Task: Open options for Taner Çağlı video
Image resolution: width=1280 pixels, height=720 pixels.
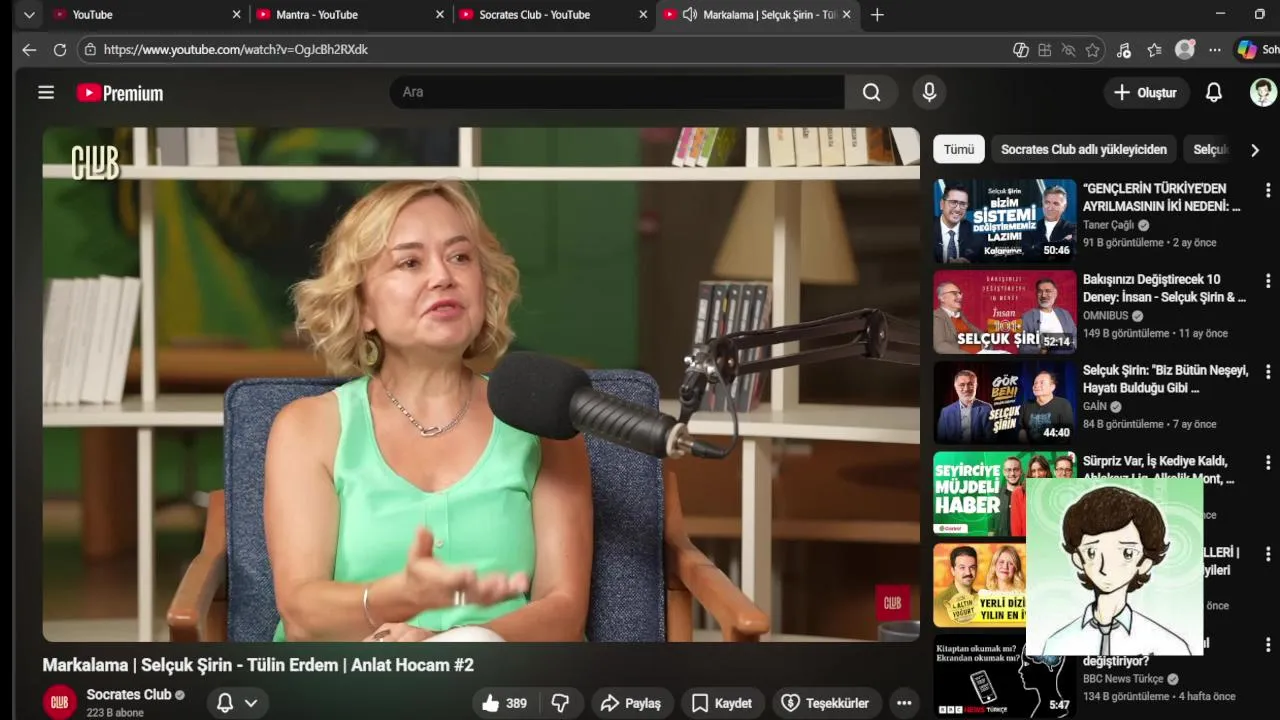Action: point(1267,190)
